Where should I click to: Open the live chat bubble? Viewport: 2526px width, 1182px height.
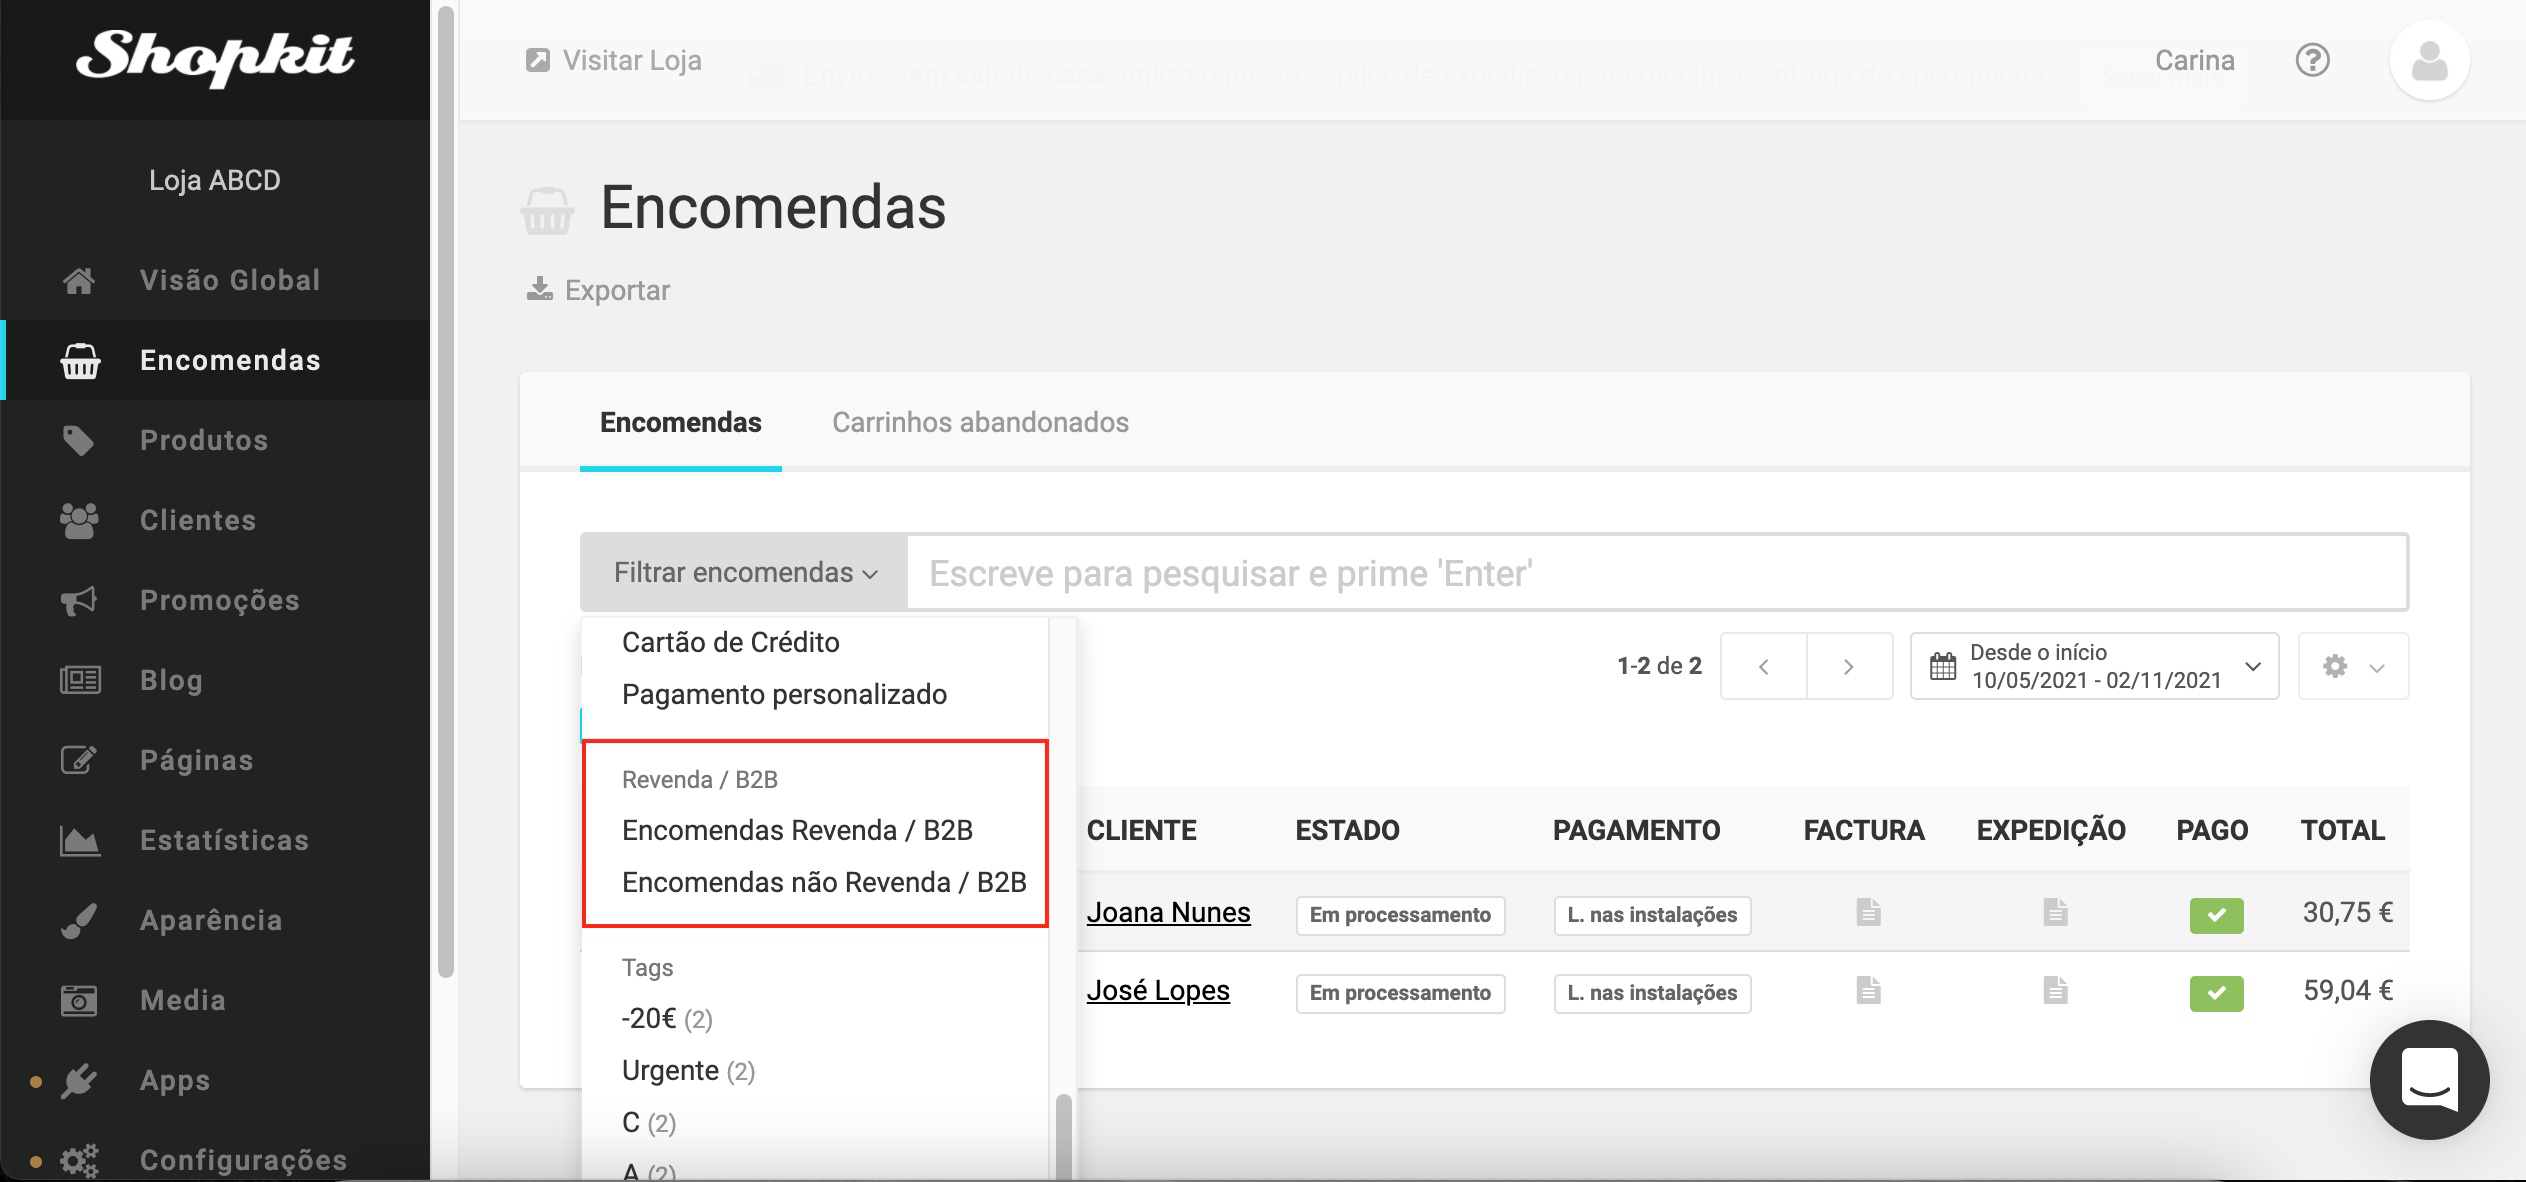[2429, 1079]
